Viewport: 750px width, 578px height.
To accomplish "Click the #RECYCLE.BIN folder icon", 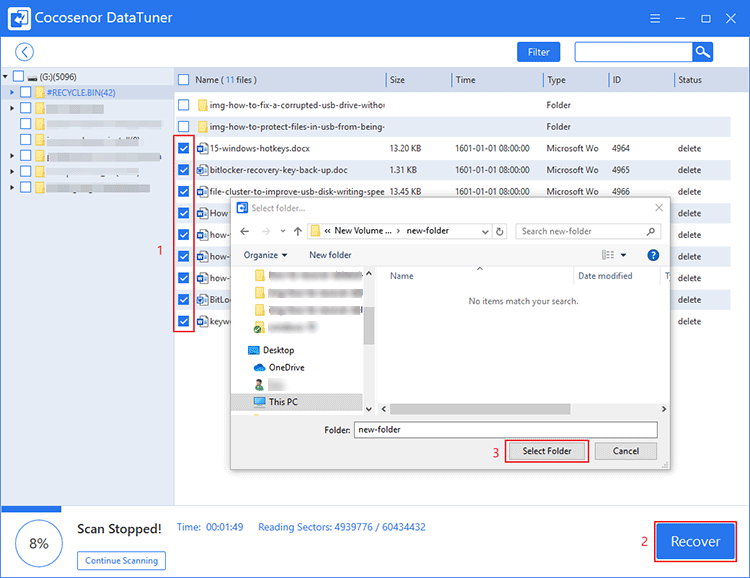I will pyautogui.click(x=40, y=92).
